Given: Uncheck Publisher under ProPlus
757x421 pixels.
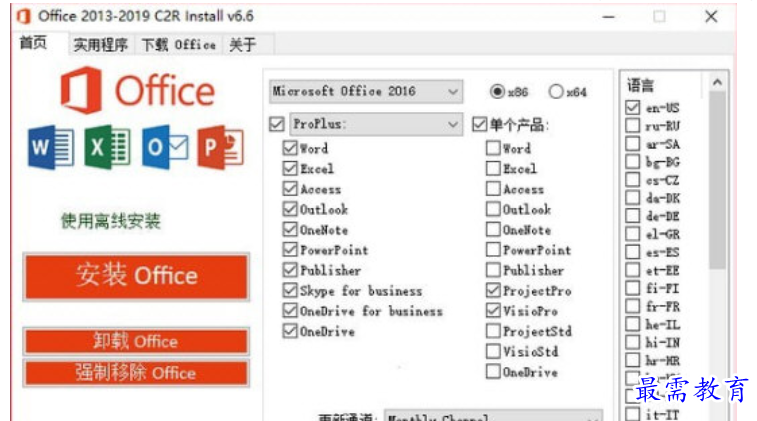Looking at the screenshot, I should pyautogui.click(x=290, y=269).
